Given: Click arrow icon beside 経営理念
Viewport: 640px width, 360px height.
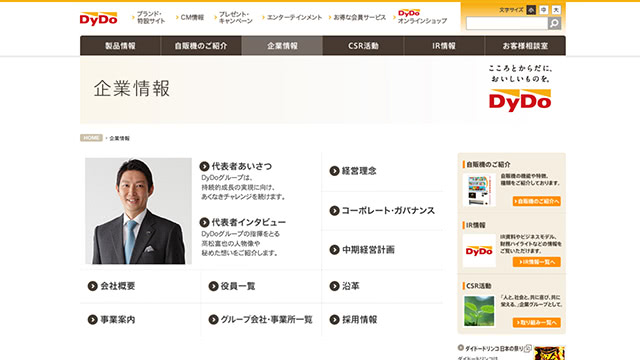Looking at the screenshot, I should [x=334, y=171].
